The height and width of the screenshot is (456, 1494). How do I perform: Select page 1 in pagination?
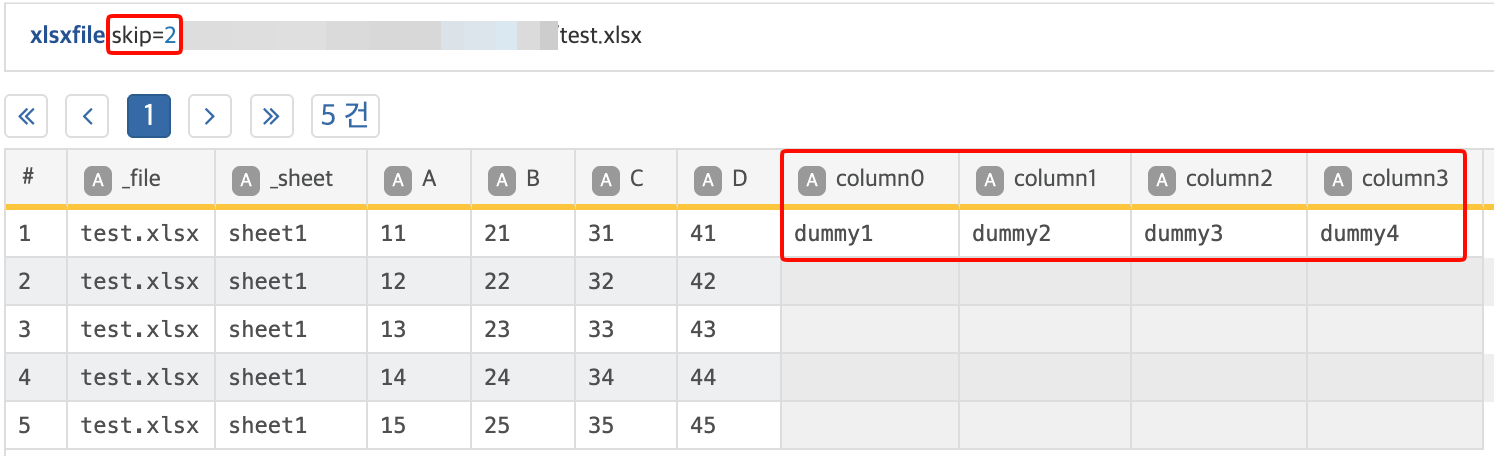coord(148,116)
